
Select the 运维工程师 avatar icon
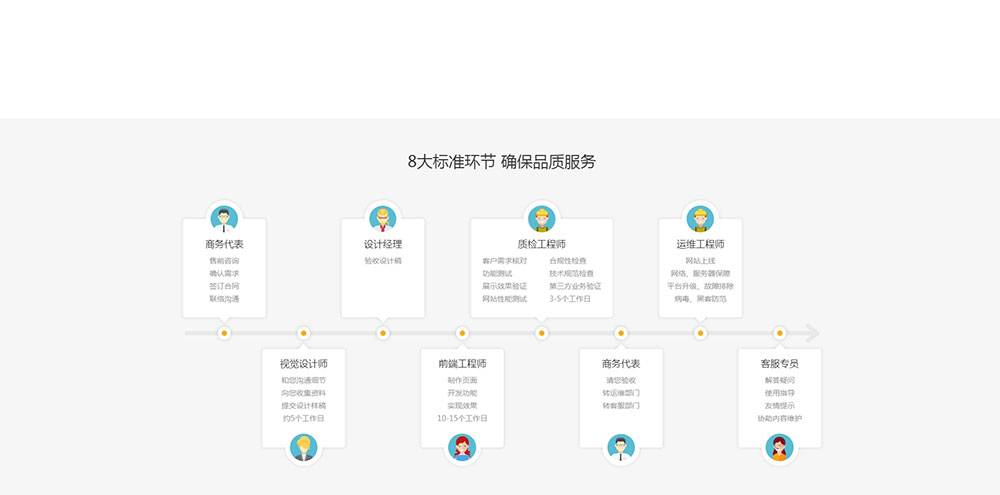700,218
